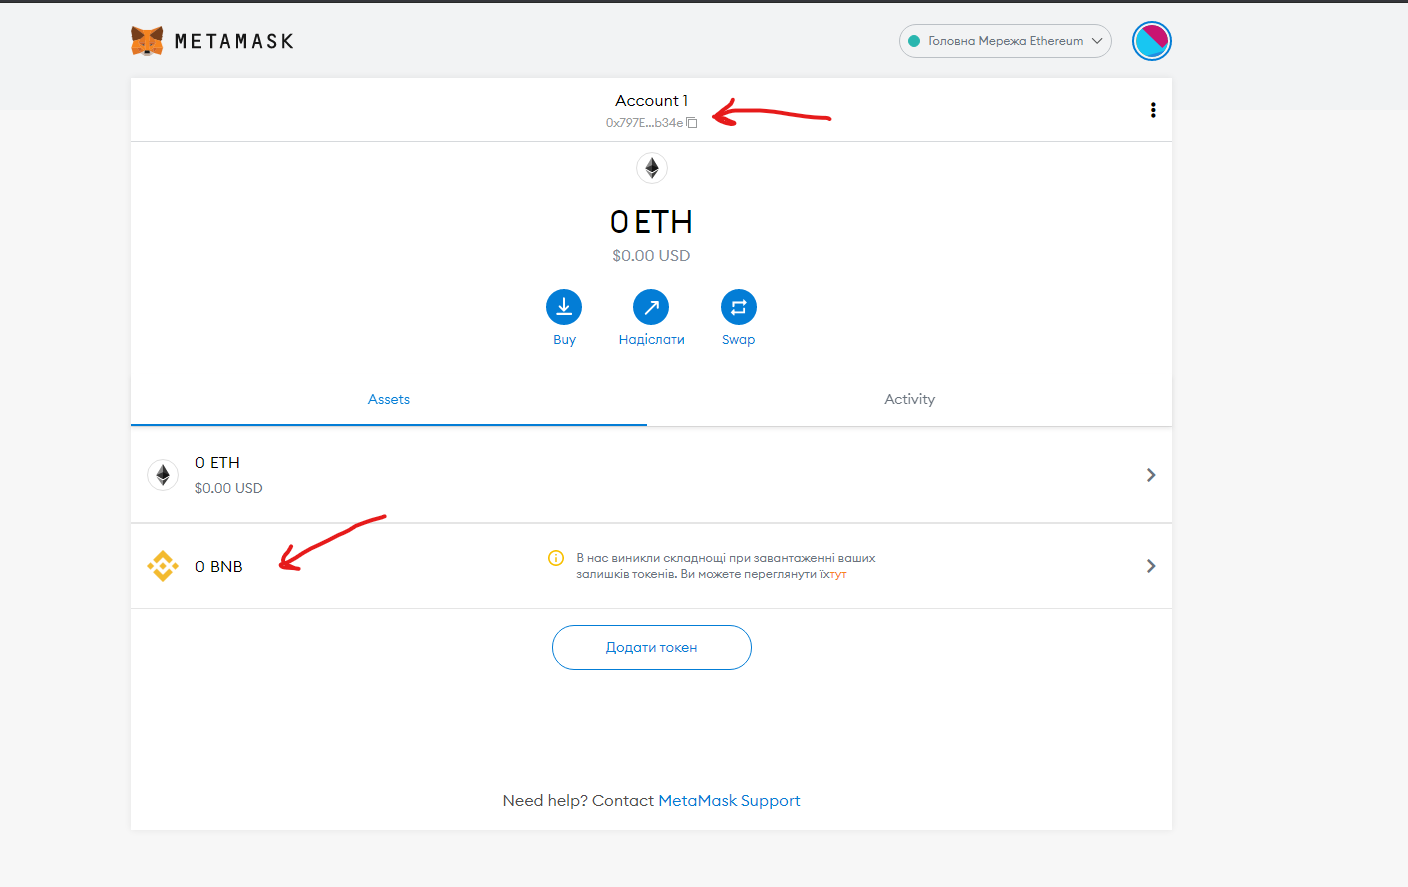Click the Account 1 name
The image size is (1408, 887).
(x=652, y=101)
